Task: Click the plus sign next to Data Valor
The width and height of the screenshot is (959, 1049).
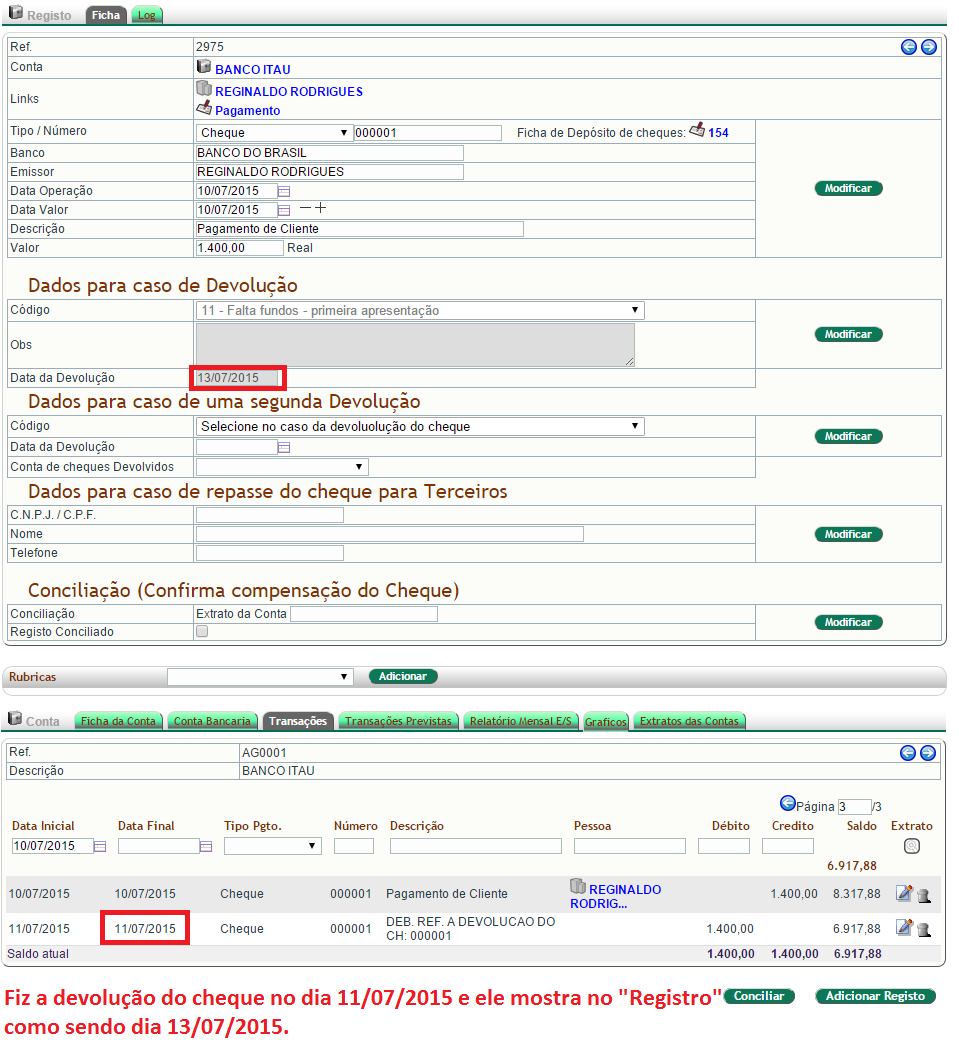Action: (321, 209)
